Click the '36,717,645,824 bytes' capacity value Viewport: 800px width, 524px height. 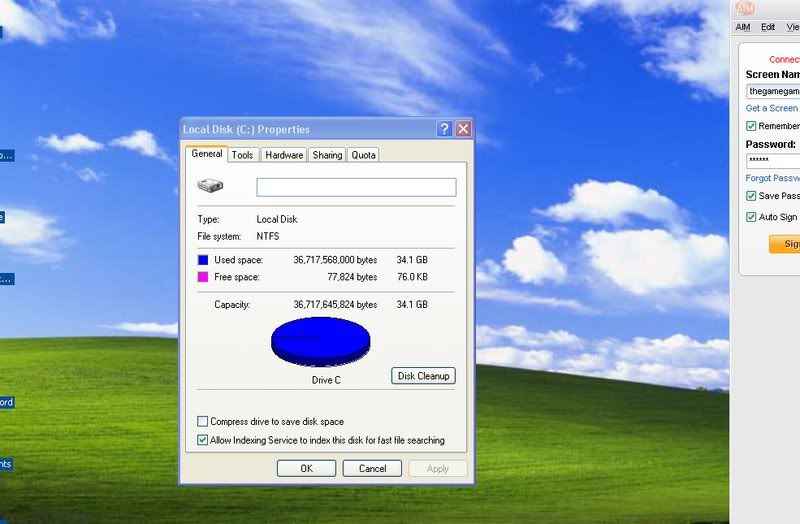(335, 305)
